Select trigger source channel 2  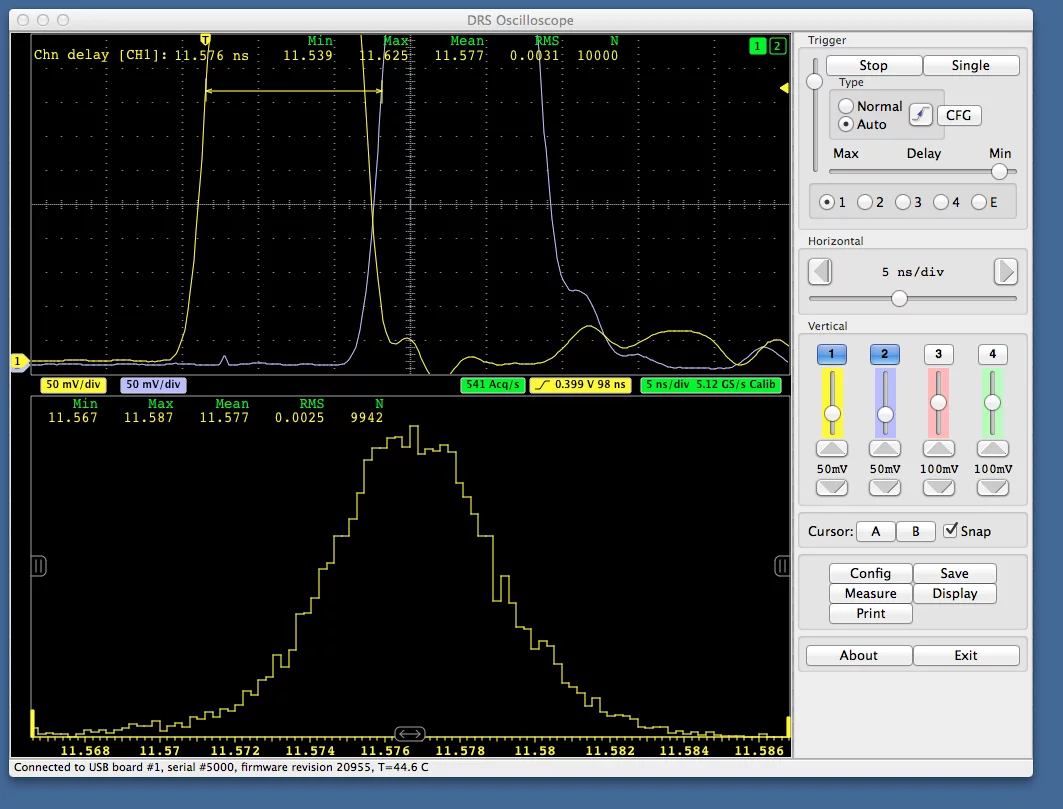coord(865,201)
